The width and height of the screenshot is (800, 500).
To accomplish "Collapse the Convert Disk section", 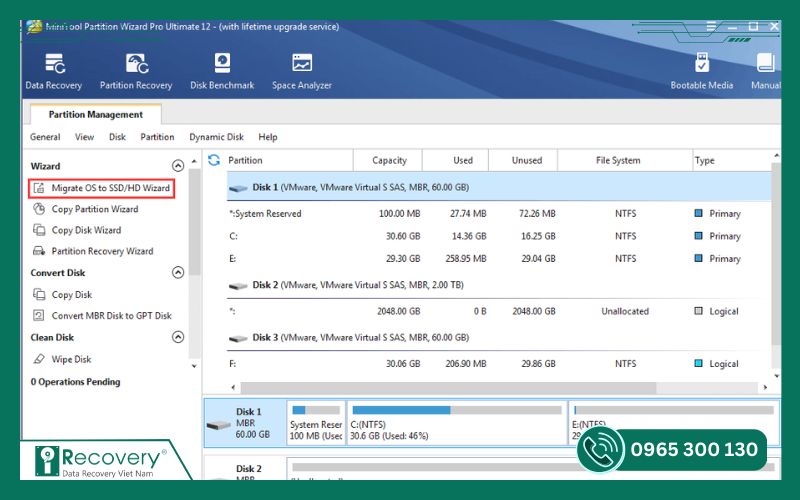I will coord(178,272).
